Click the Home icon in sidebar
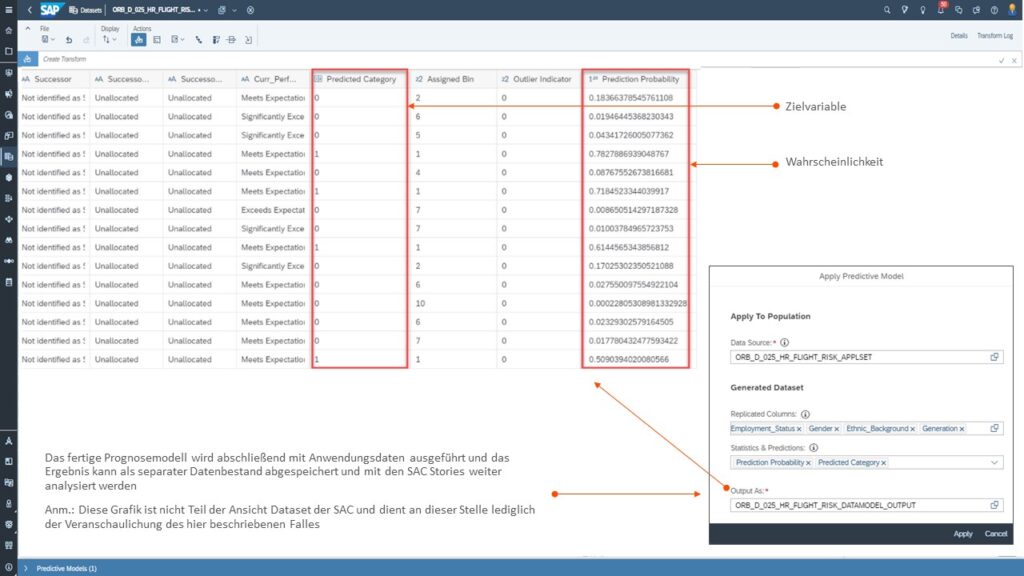Screen dimensions: 1024x576 9,30
